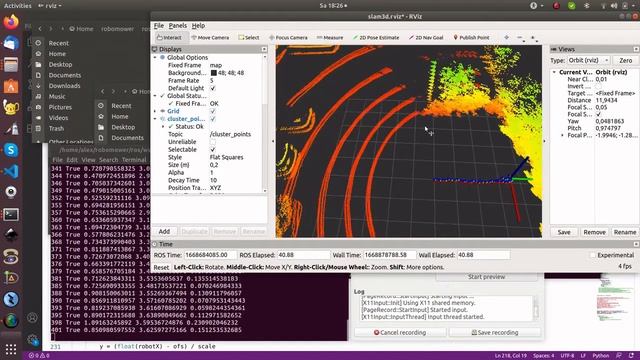Choose the Select tool in RViz
This screenshot has height=360, width=640.
click(x=249, y=38)
